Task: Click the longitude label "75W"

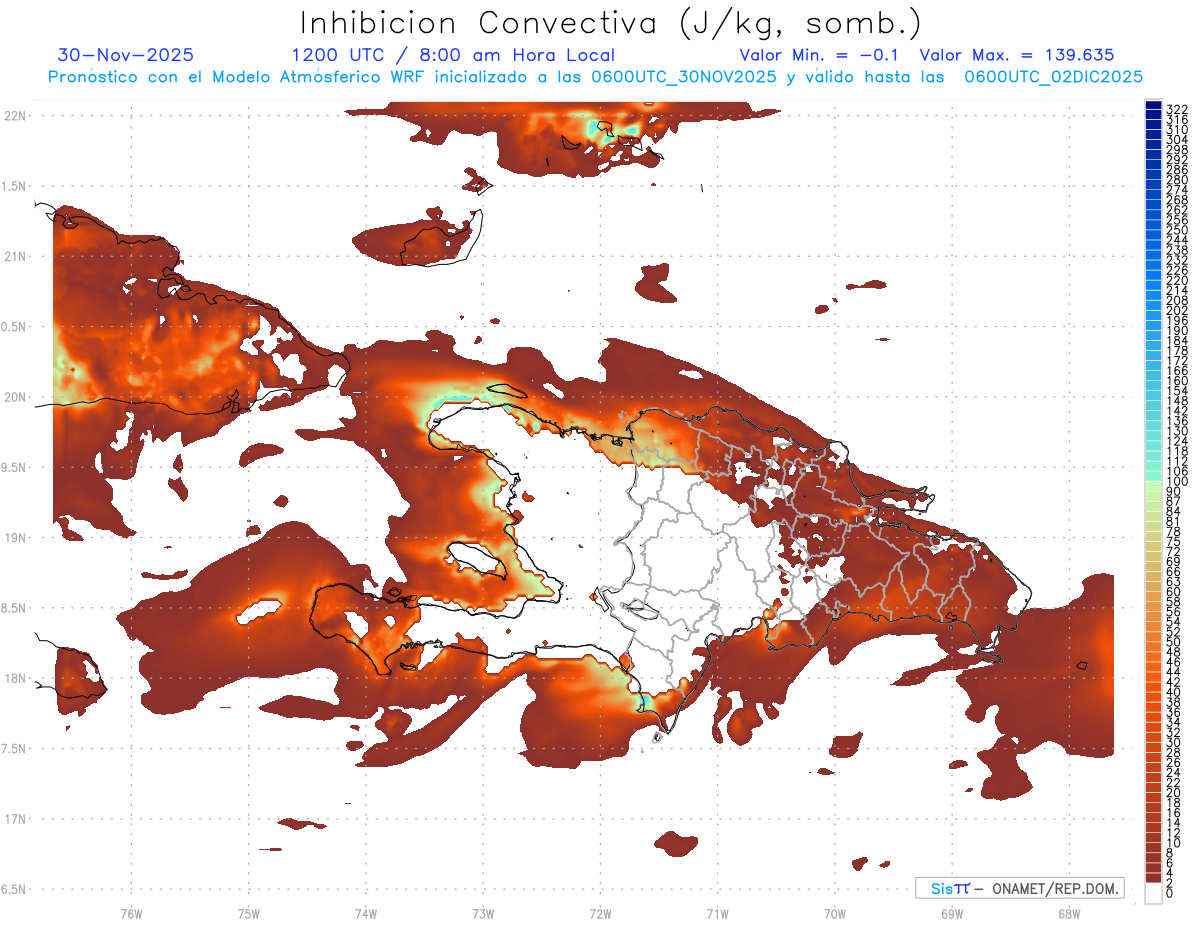Action: [x=249, y=913]
